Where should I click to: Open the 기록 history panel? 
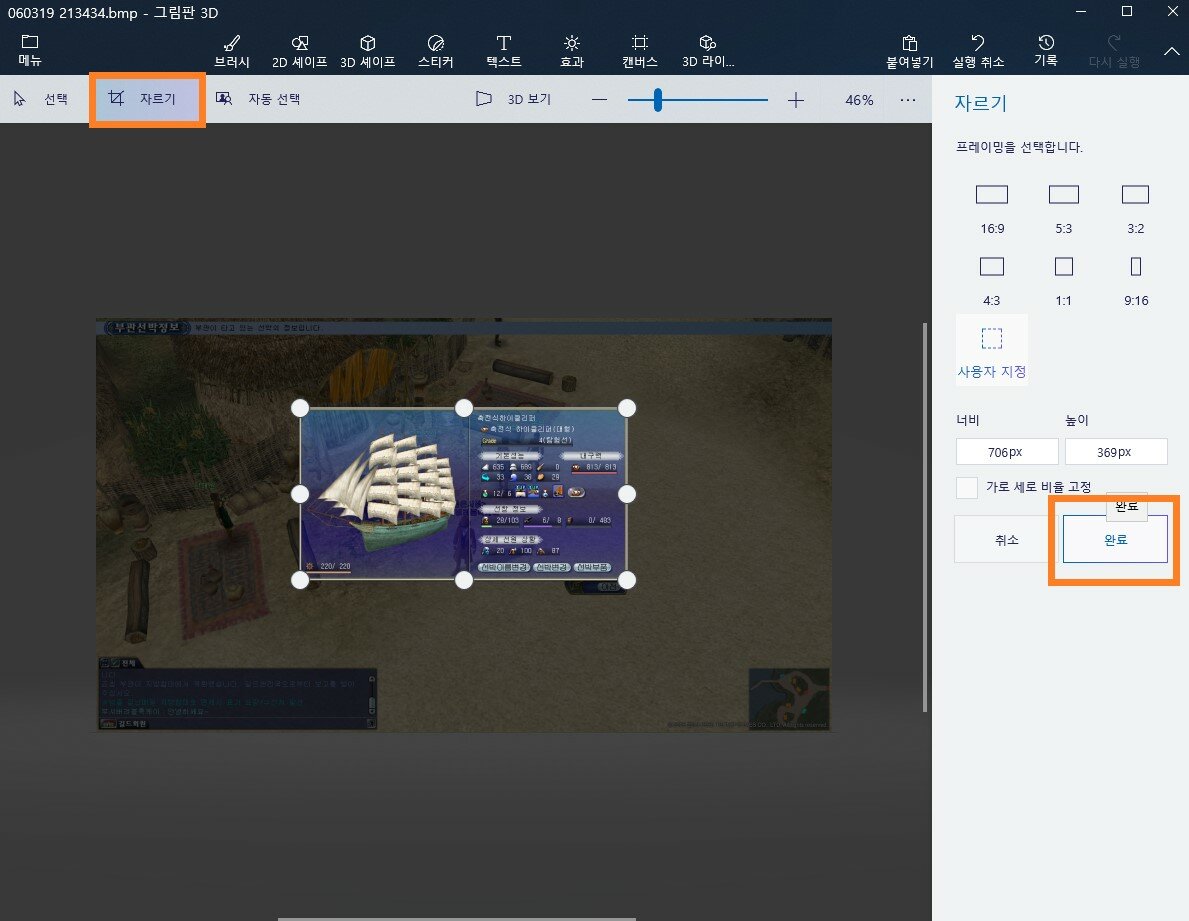click(x=1046, y=50)
